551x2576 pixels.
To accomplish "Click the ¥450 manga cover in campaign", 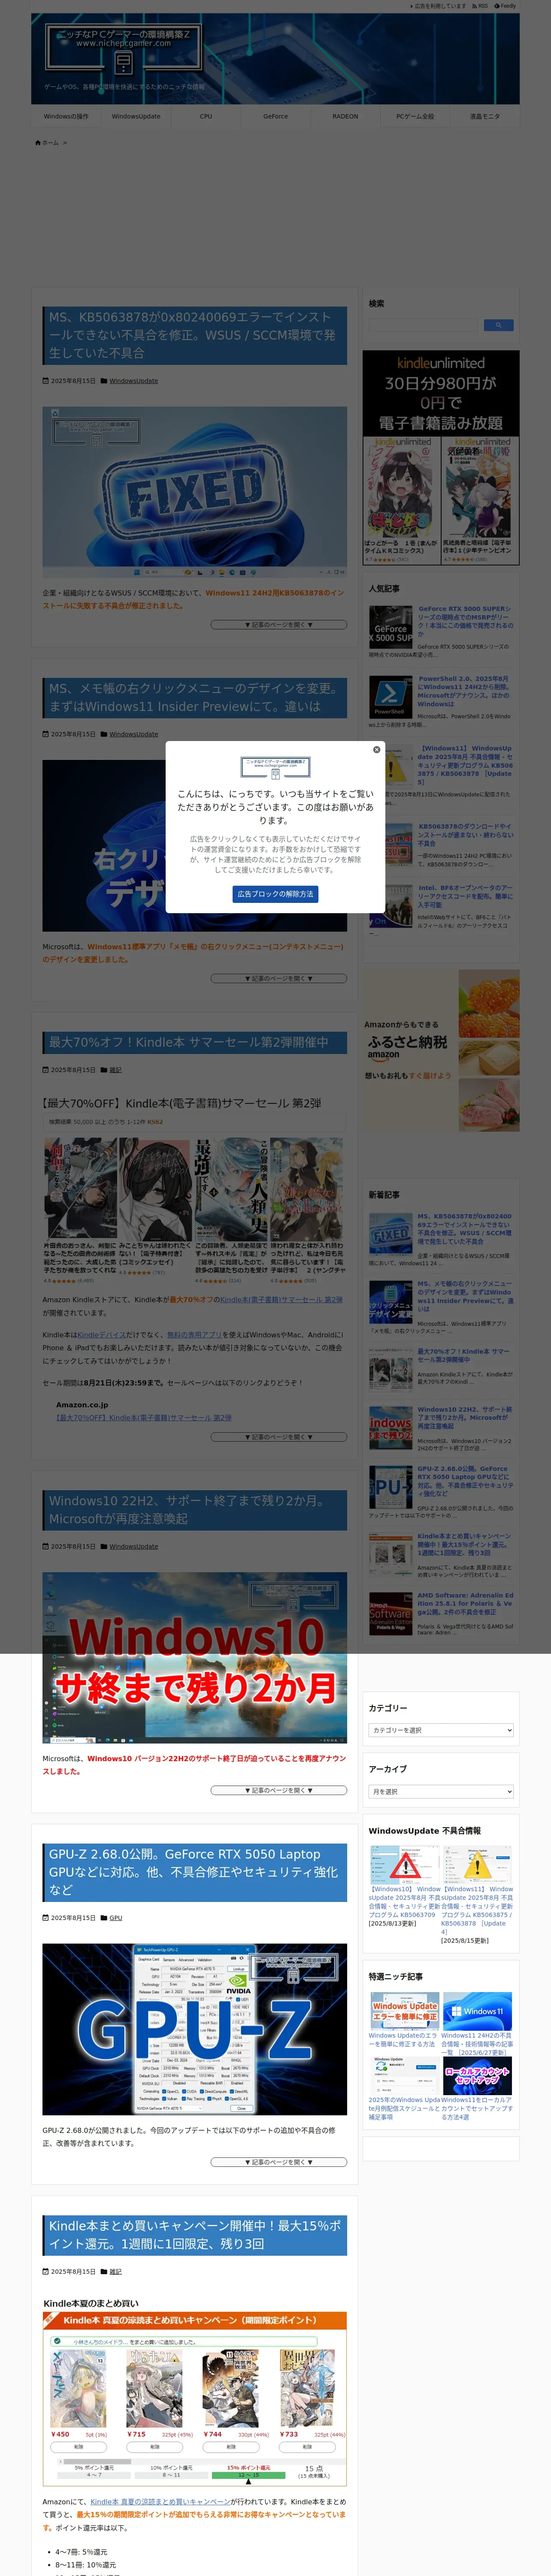I will (x=78, y=2388).
